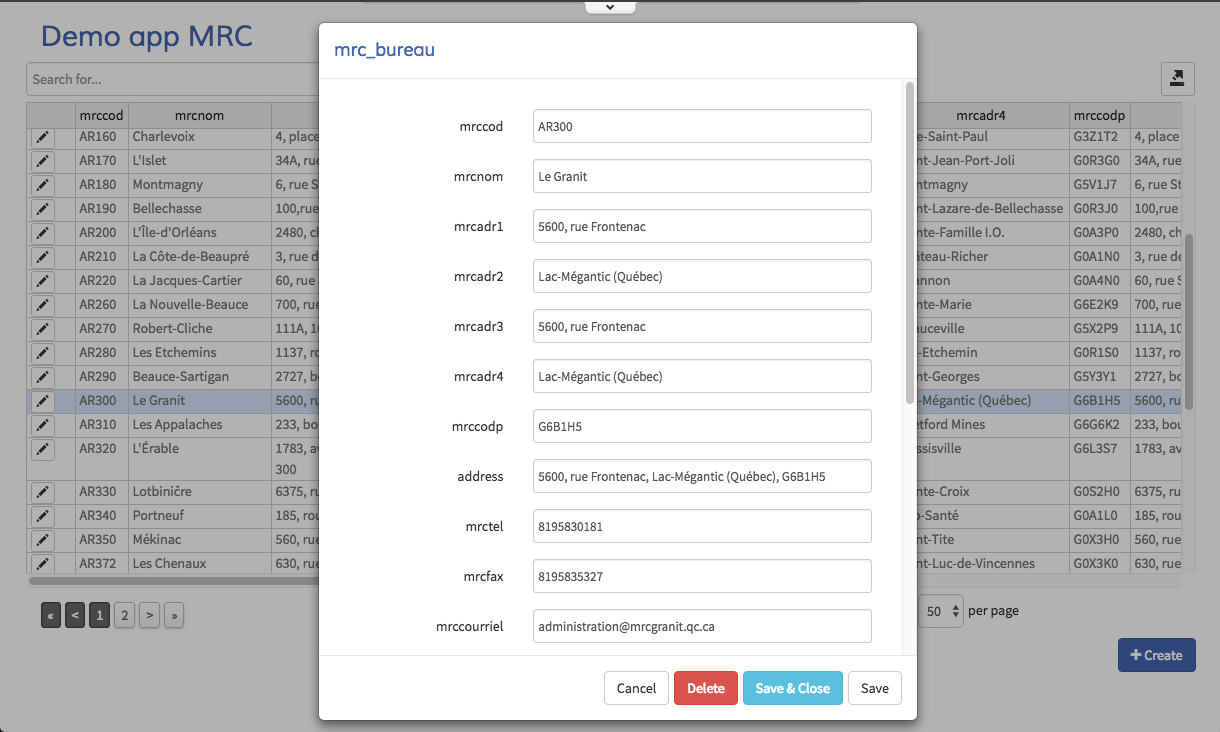Sort by mrcnom column header
Image resolution: width=1220 pixels, height=732 pixels.
tap(199, 115)
